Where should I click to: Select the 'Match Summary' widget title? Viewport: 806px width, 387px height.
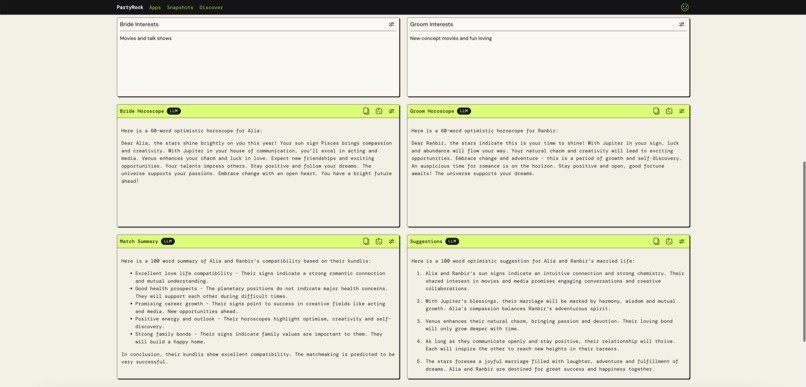tap(139, 241)
